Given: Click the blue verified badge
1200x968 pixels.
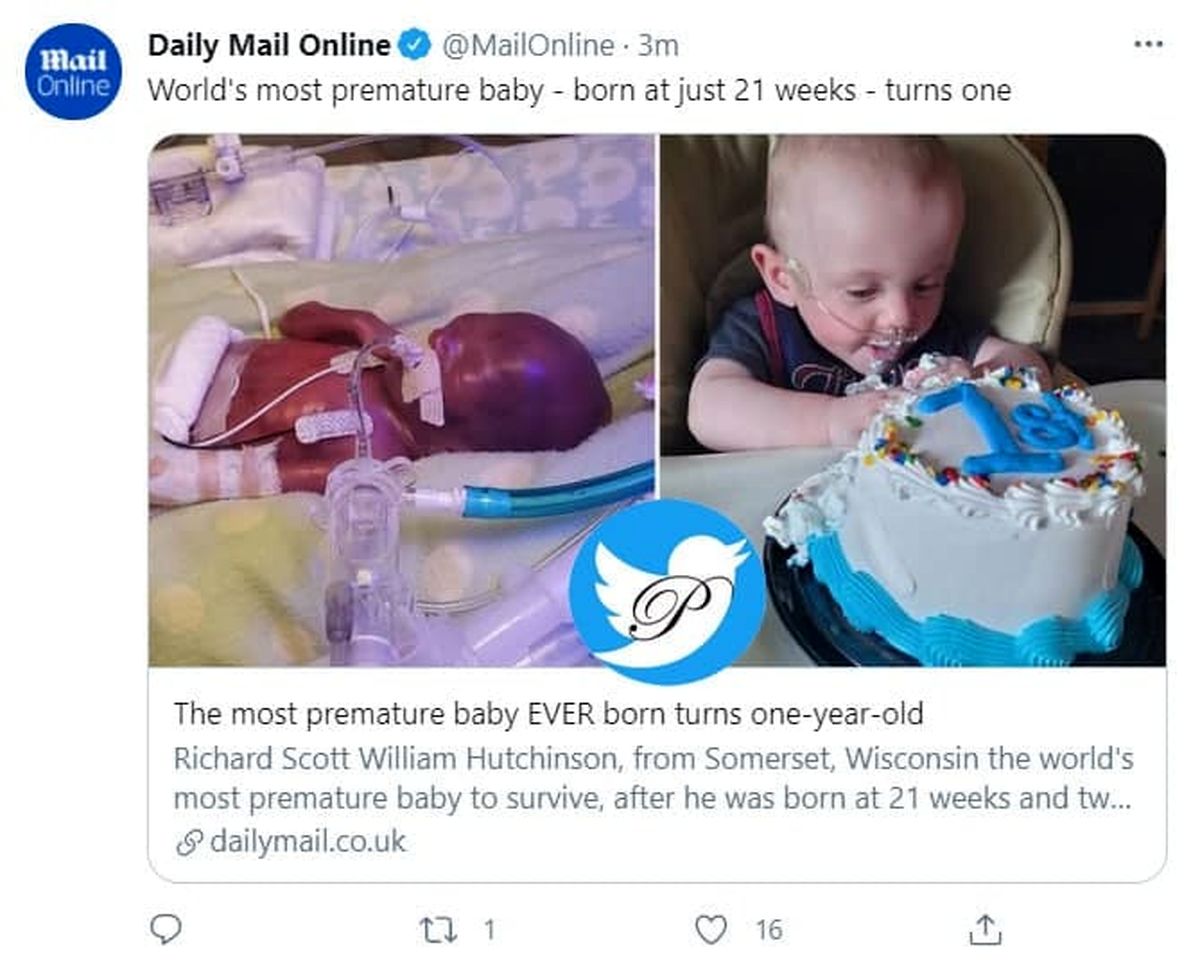Looking at the screenshot, I should tap(416, 46).
